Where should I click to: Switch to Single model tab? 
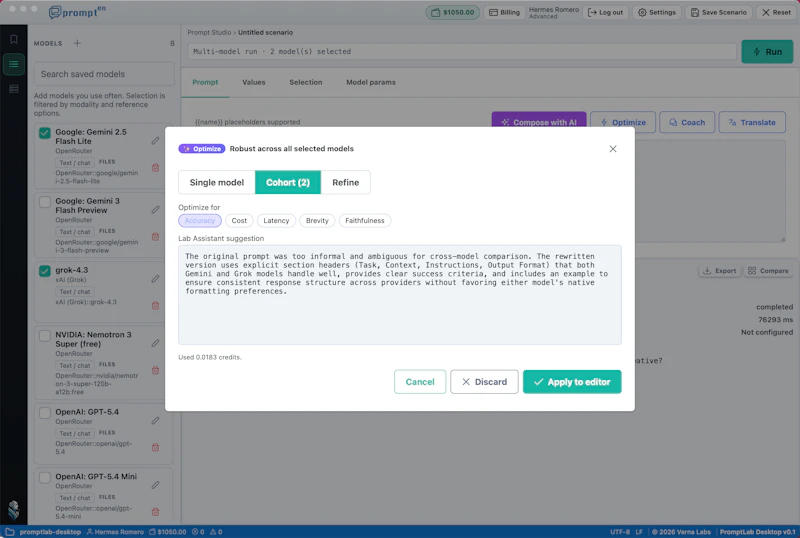tap(216, 182)
